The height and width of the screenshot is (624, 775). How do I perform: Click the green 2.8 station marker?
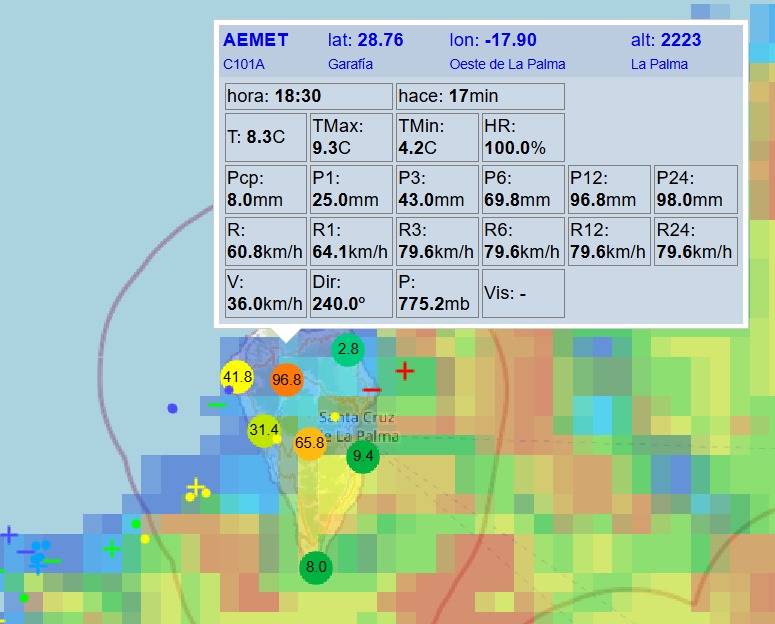click(x=348, y=350)
